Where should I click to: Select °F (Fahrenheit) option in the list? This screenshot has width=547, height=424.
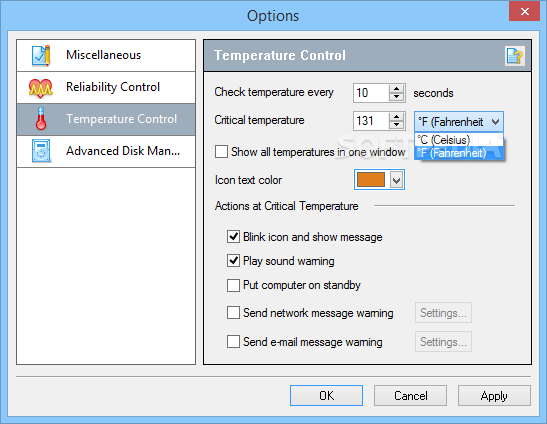point(458,153)
